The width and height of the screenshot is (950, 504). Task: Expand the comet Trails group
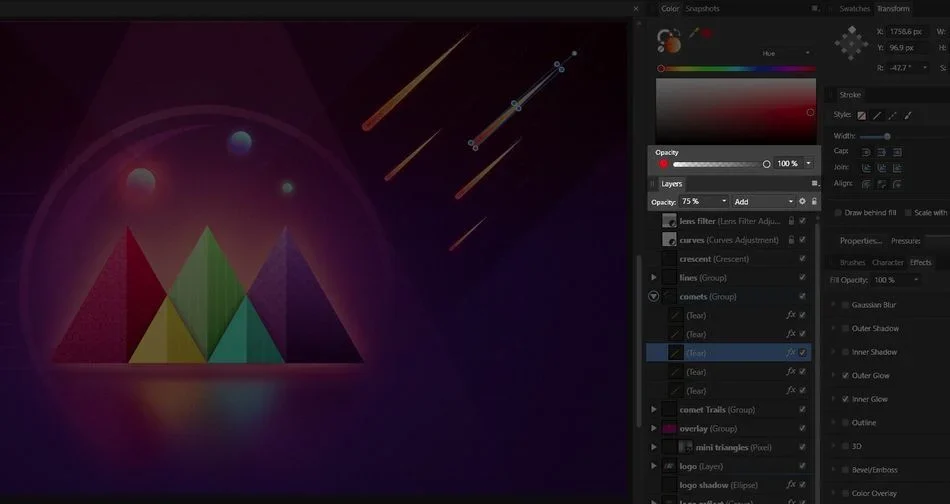pyautogui.click(x=654, y=410)
